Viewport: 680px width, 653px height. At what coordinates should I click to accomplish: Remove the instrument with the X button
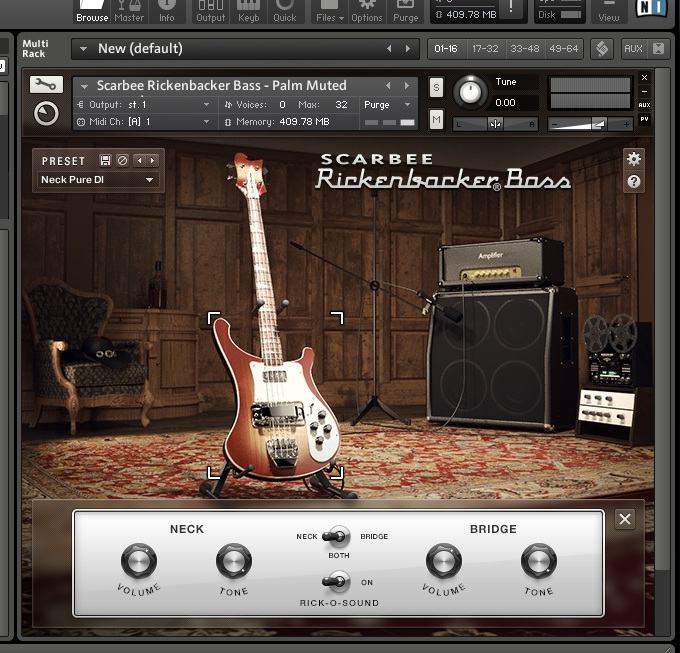(644, 78)
